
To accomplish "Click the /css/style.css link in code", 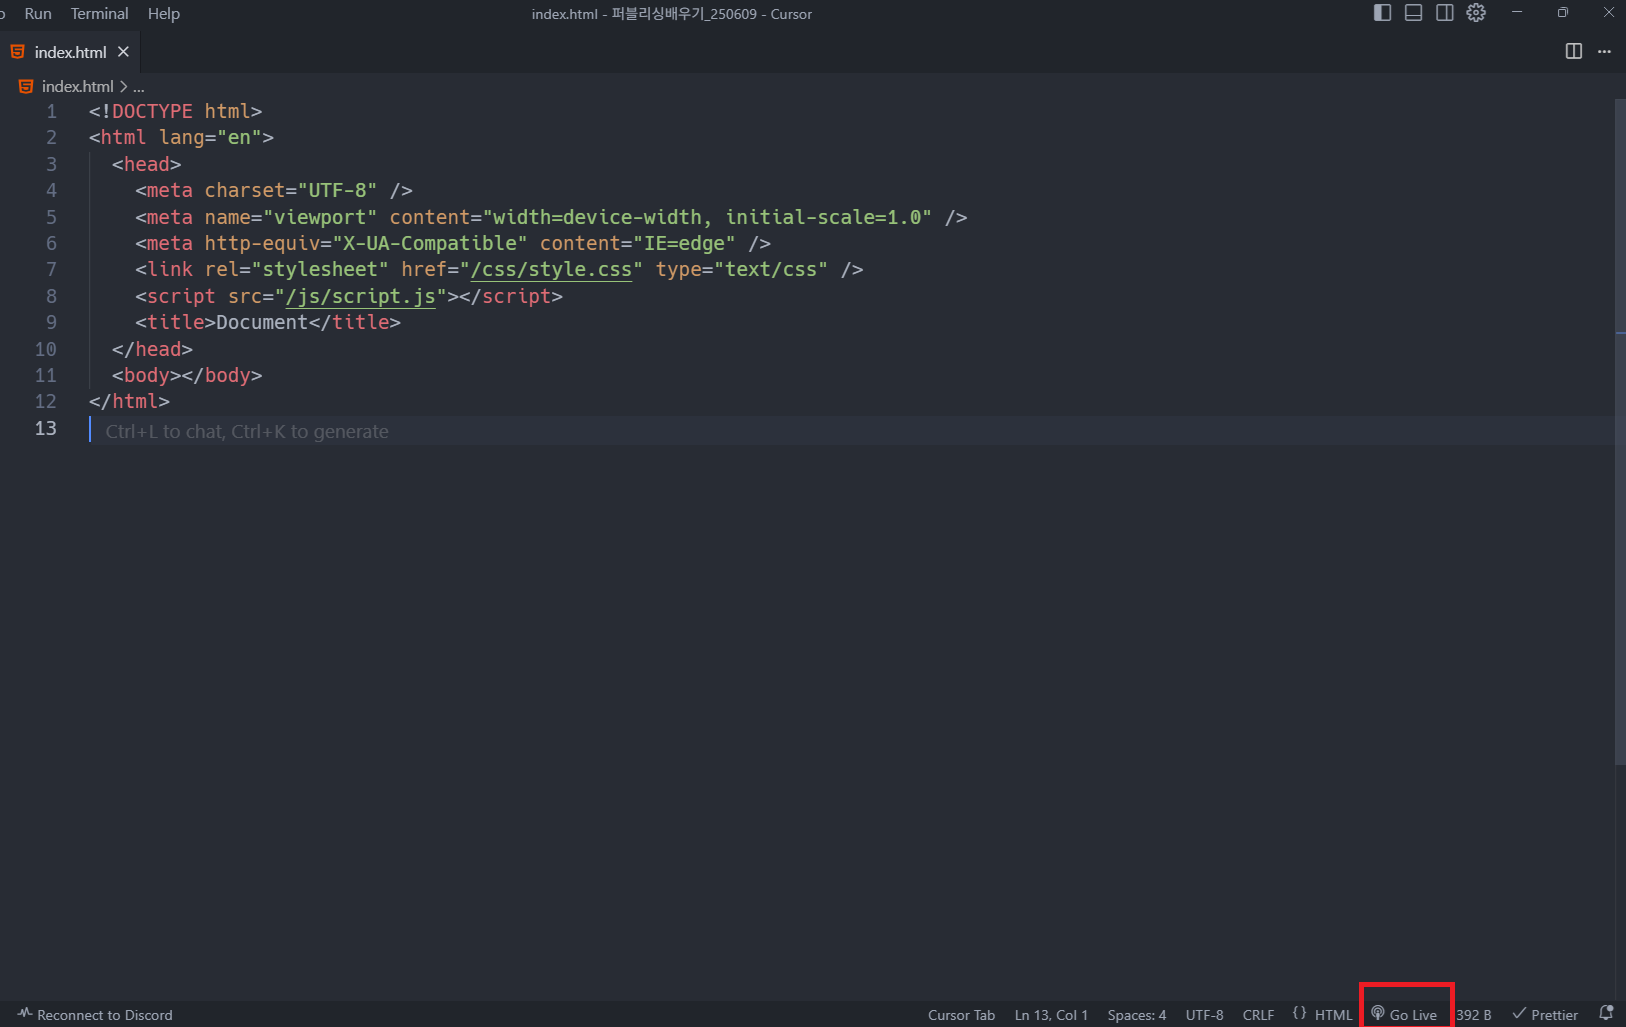I will point(551,270).
